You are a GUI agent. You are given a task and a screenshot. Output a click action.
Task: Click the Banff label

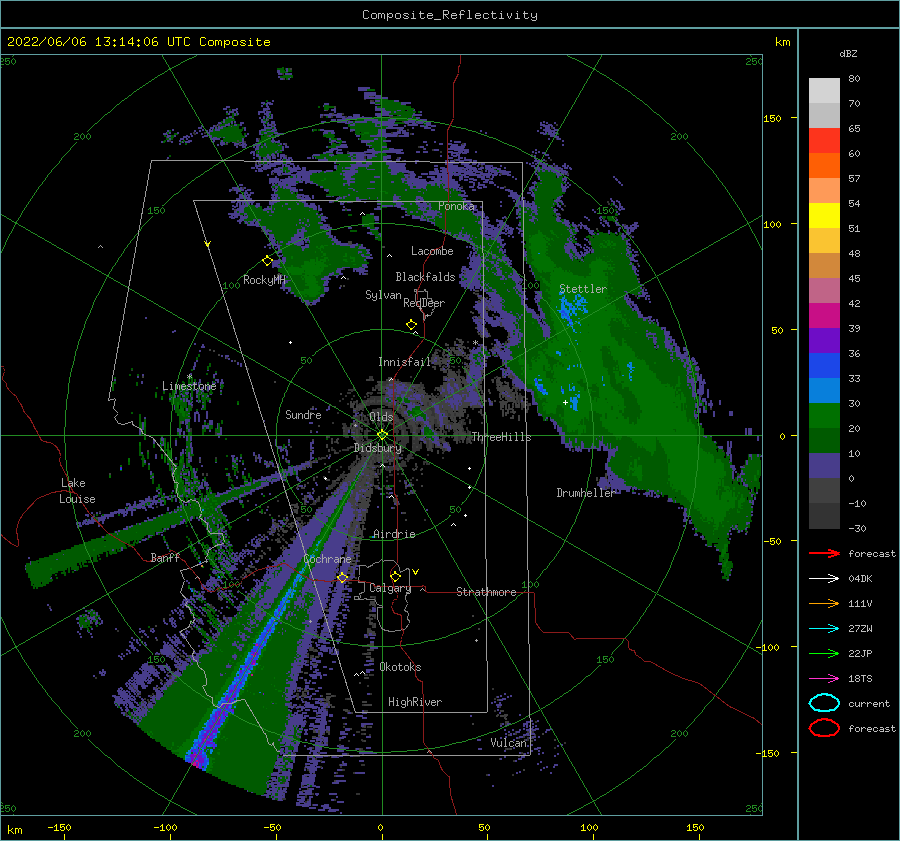click(x=165, y=557)
